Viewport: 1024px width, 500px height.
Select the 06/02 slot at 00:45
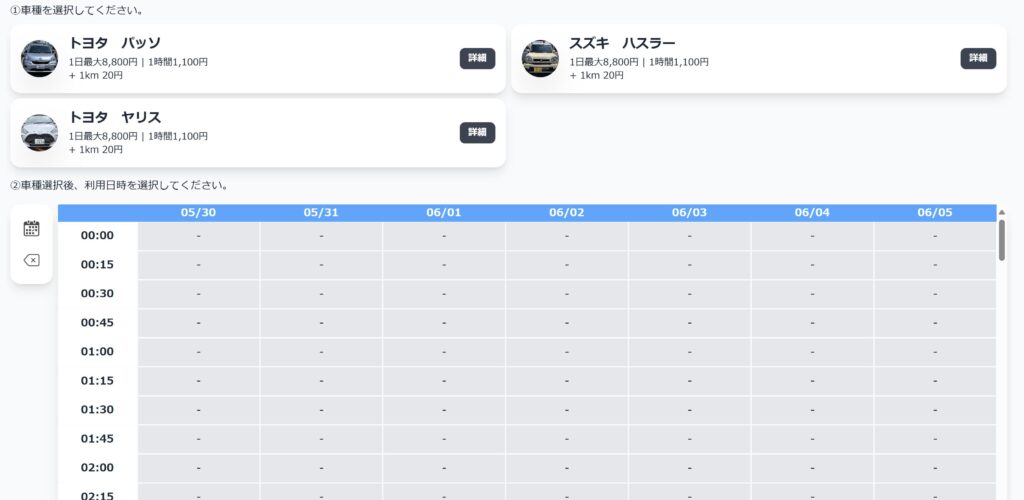(567, 323)
